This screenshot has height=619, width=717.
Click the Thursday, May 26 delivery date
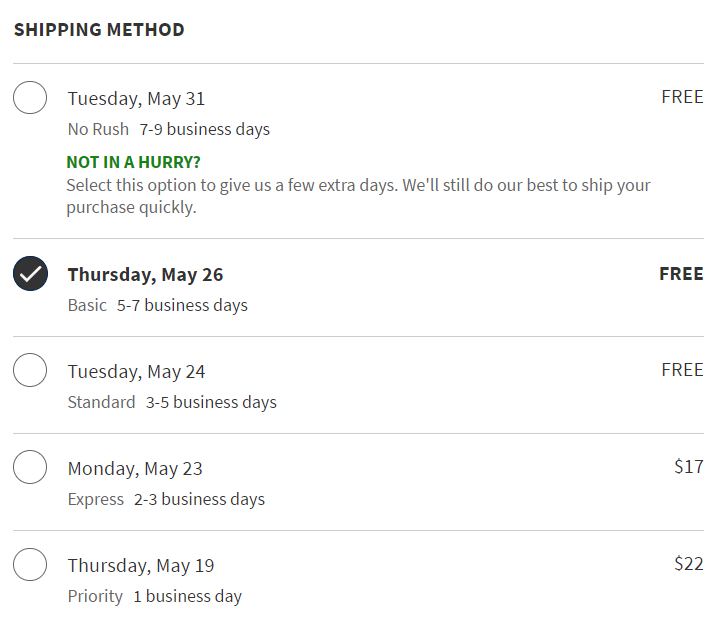[145, 275]
